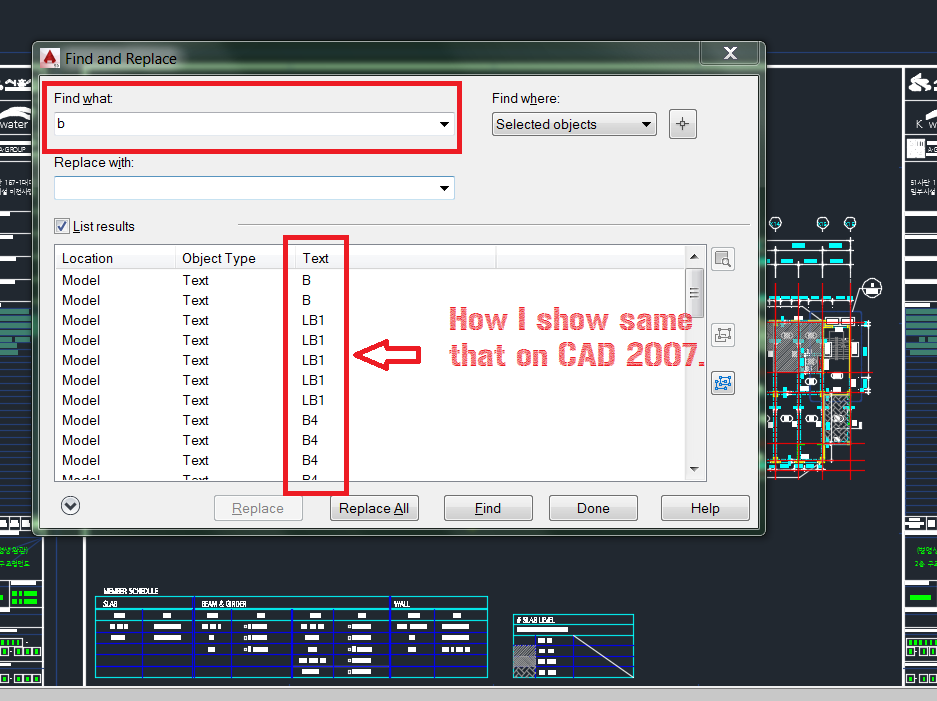Click the results list scrollbar down arrow
Image resolution: width=937 pixels, height=701 pixels.
[693, 471]
